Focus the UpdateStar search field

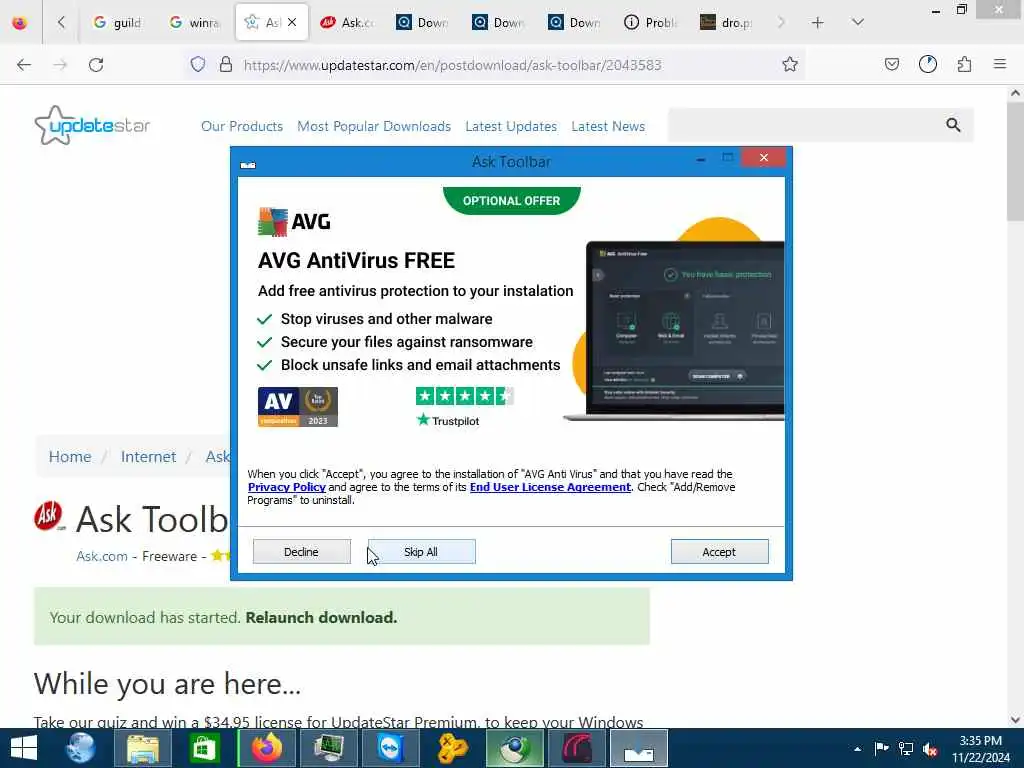point(805,125)
